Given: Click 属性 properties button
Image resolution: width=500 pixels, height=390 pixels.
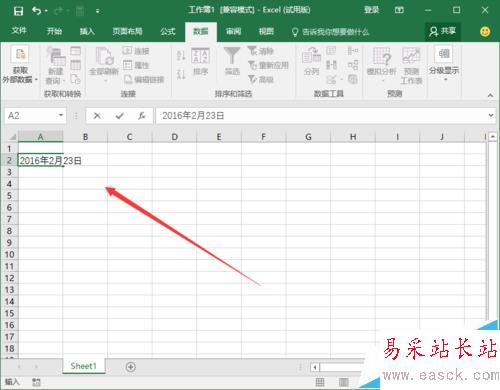Looking at the screenshot, I should (136, 65).
